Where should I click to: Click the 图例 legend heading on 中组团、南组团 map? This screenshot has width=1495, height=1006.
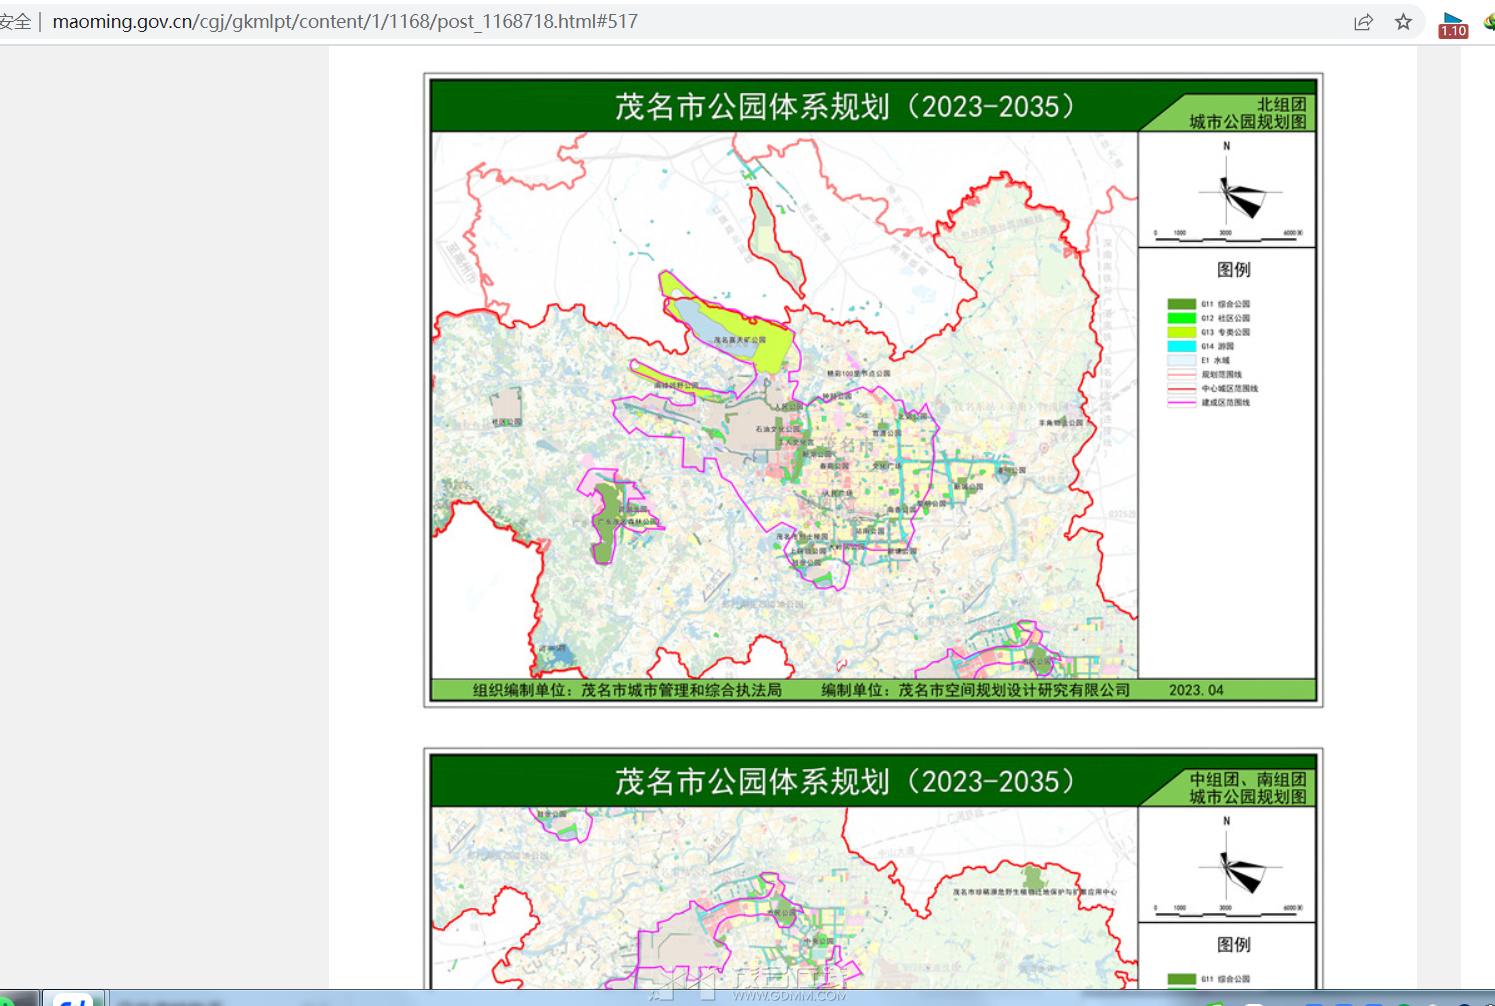1233,944
